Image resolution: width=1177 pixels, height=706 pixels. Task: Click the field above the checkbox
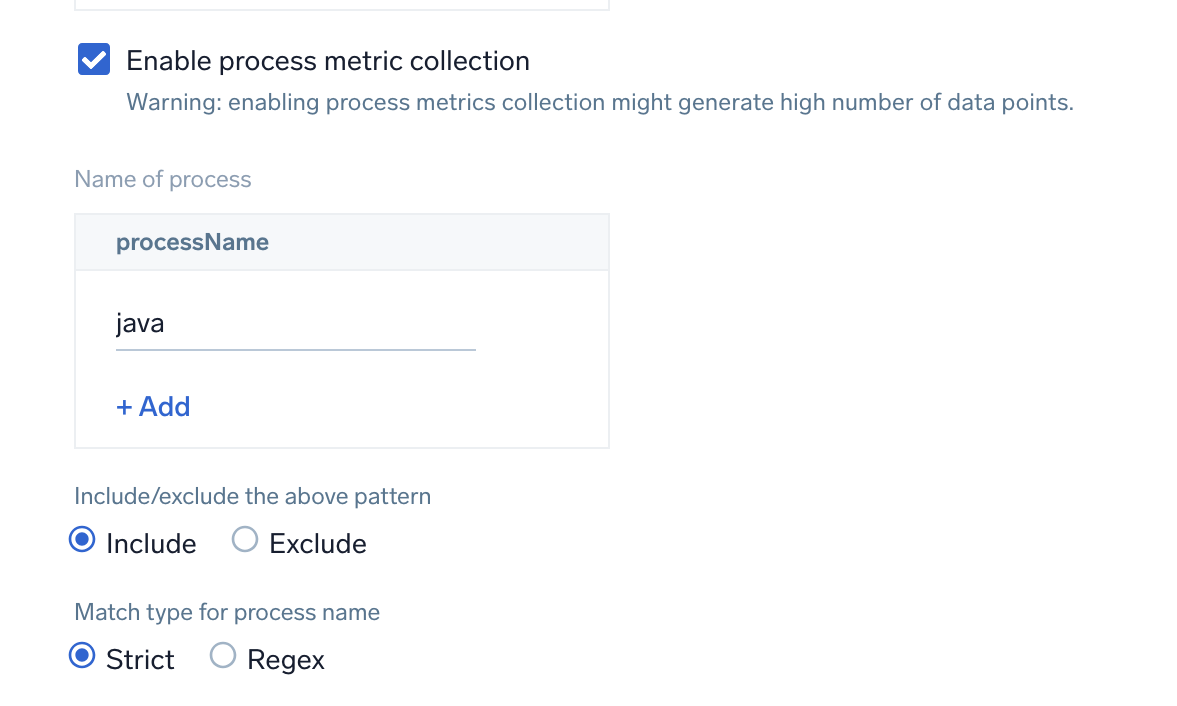pos(340,5)
